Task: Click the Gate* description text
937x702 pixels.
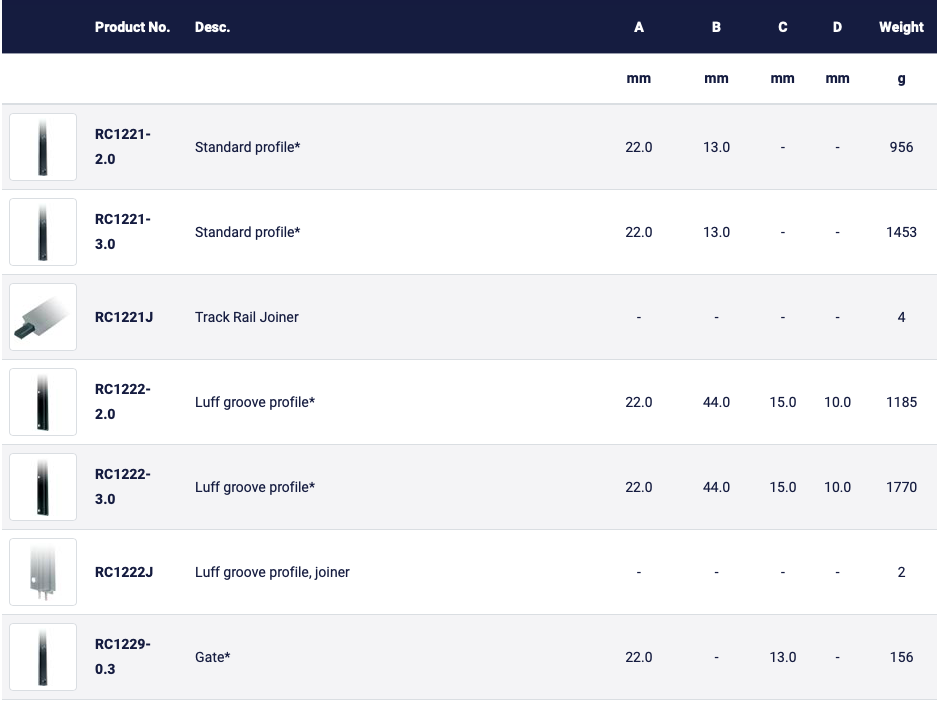Action: [212, 657]
